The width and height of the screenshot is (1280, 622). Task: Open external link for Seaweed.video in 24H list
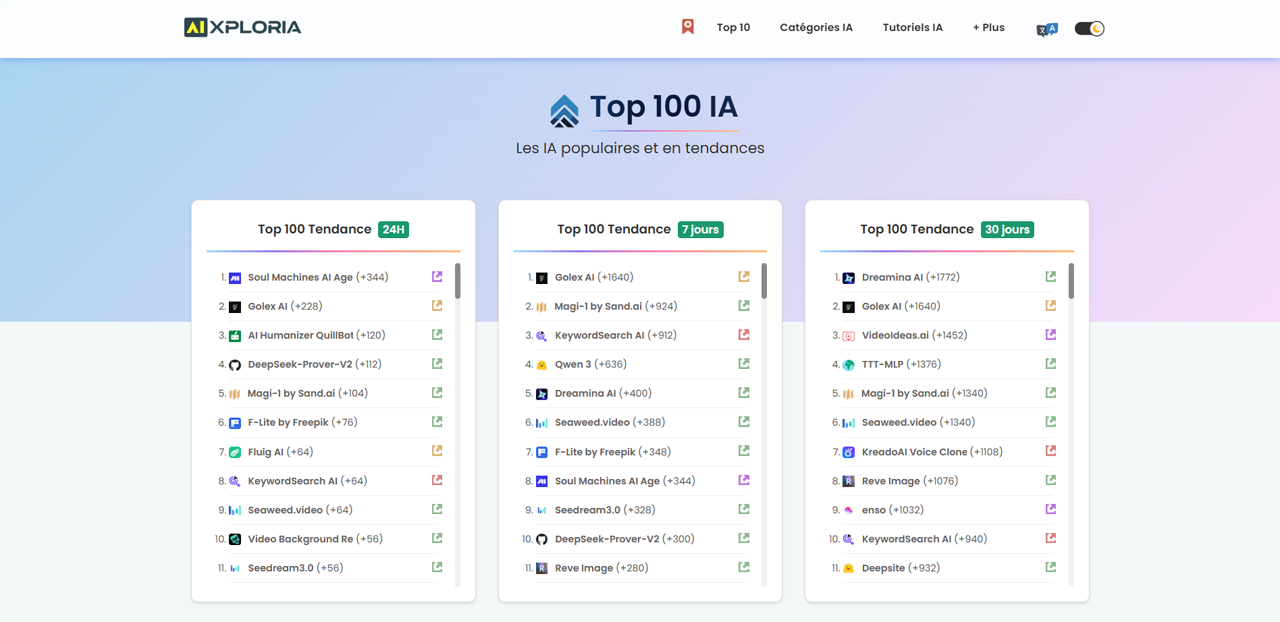pos(437,509)
